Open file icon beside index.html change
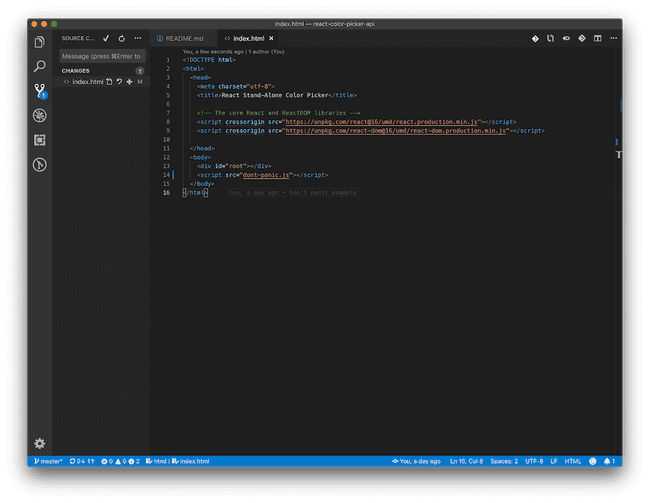The height and width of the screenshot is (503, 650). tap(109, 82)
